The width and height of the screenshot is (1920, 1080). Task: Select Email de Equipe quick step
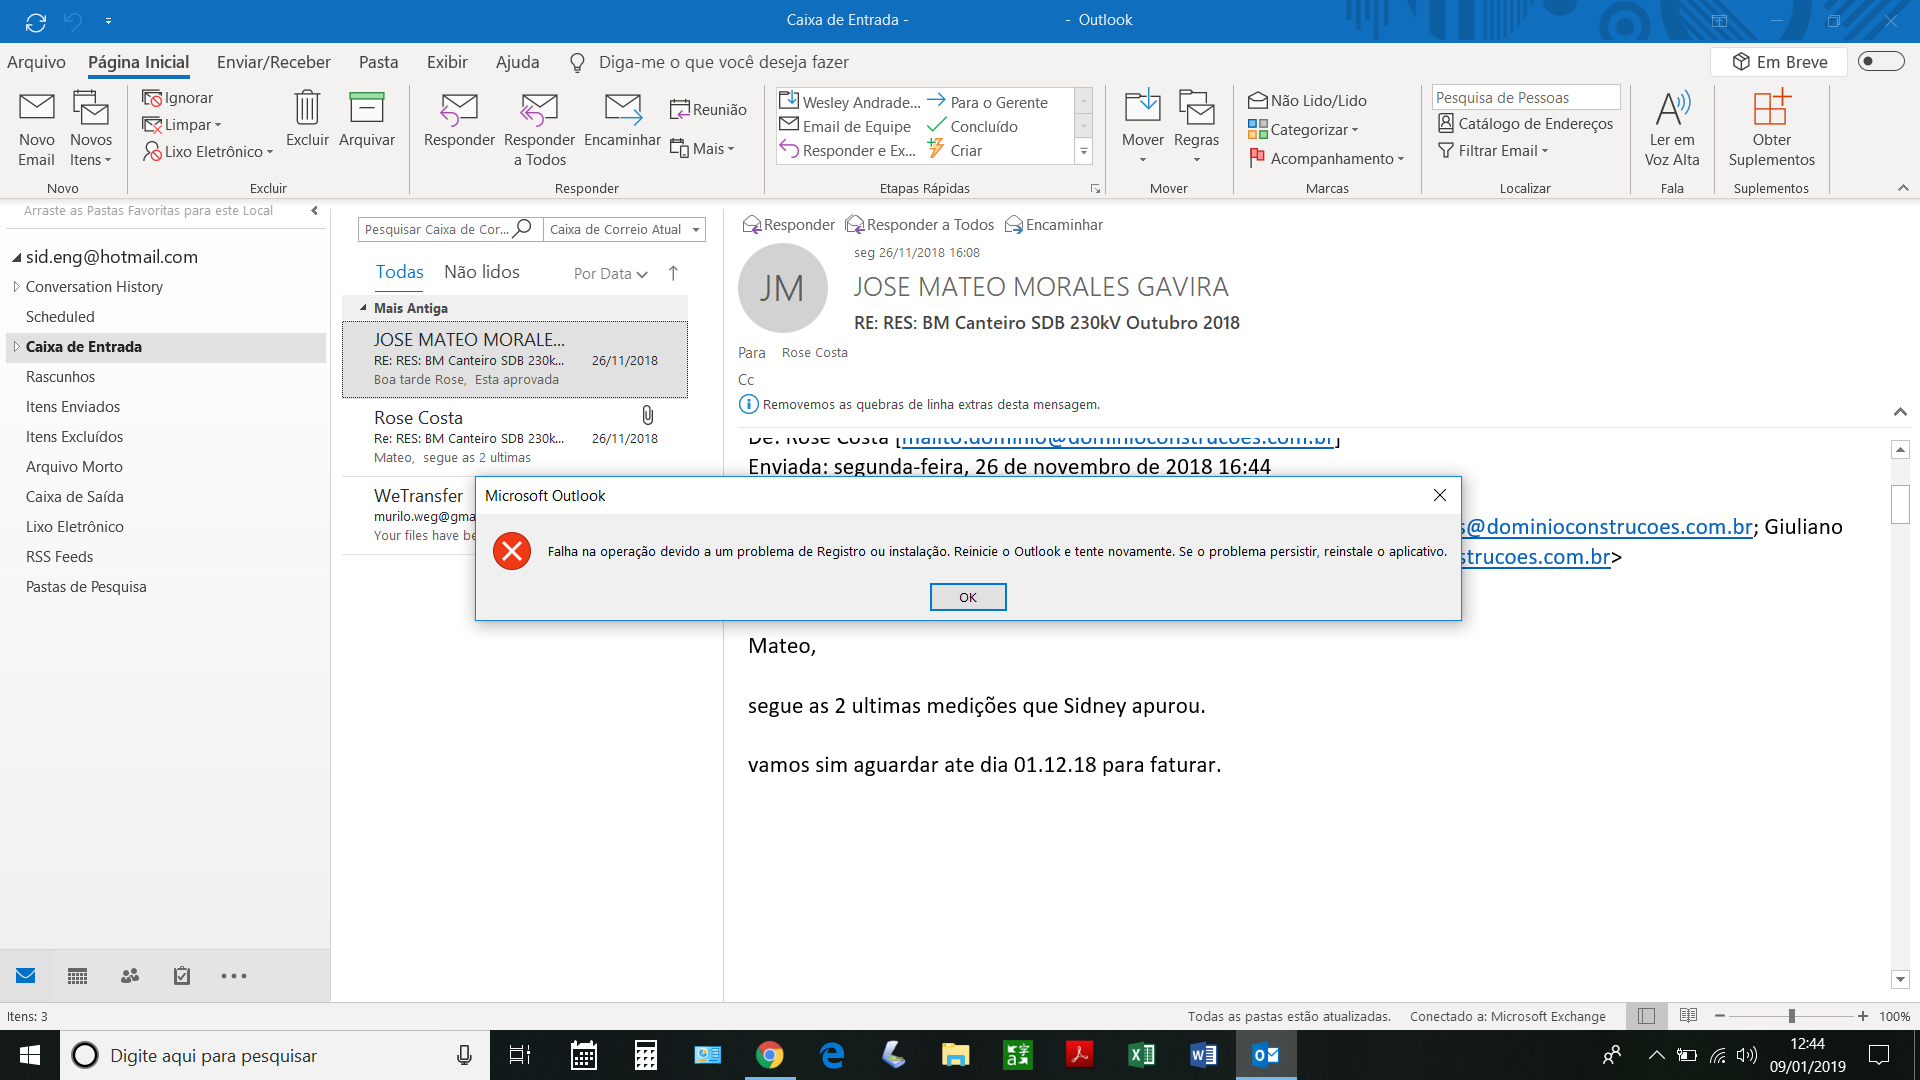click(846, 126)
